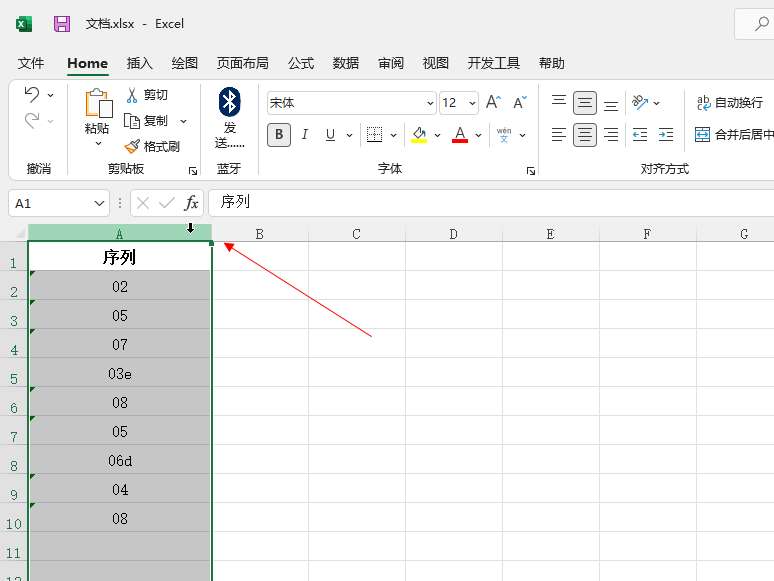Screen dimensions: 774x581
Task: Toggle Italic formatting
Action: [x=304, y=134]
